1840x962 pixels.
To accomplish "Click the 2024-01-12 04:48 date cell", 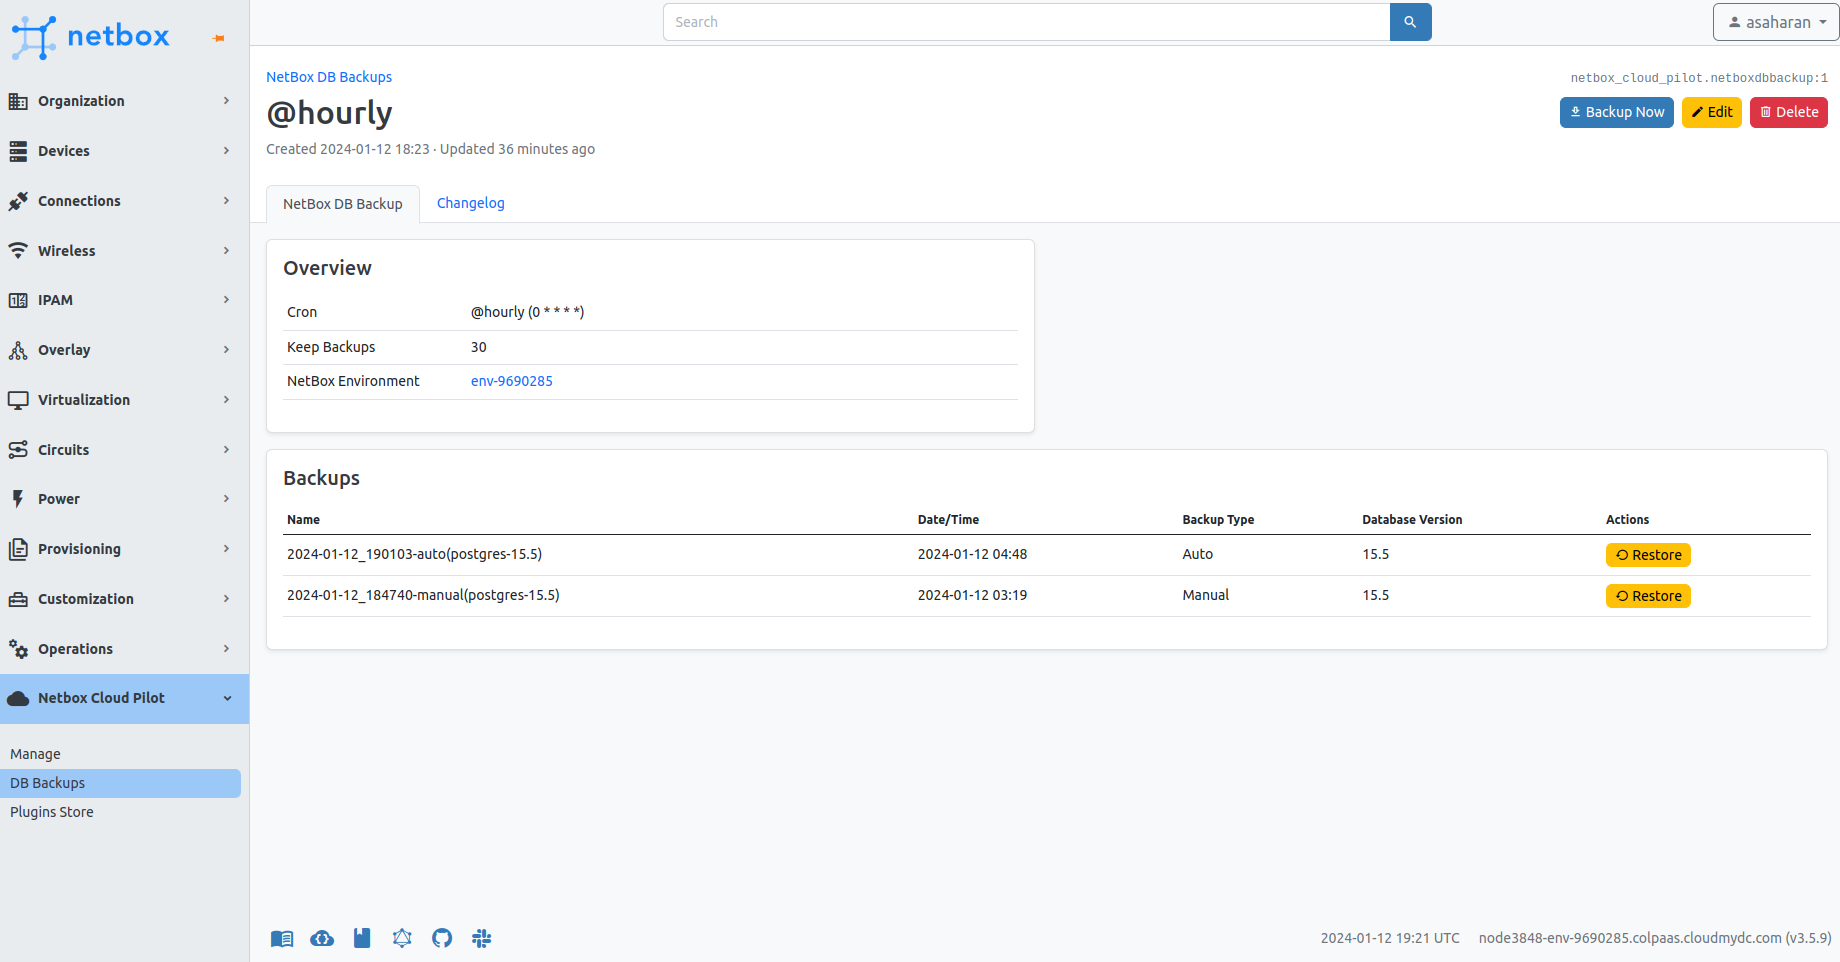I will pos(972,554).
